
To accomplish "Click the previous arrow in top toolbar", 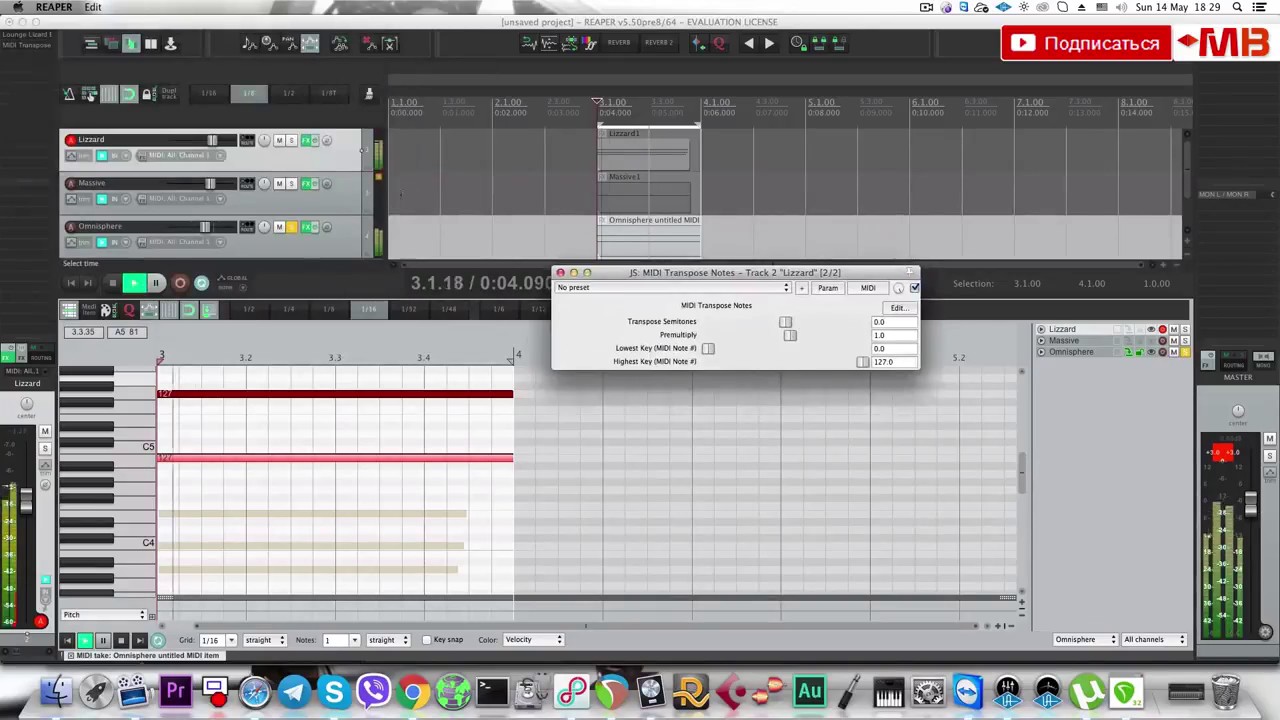I will coord(748,43).
